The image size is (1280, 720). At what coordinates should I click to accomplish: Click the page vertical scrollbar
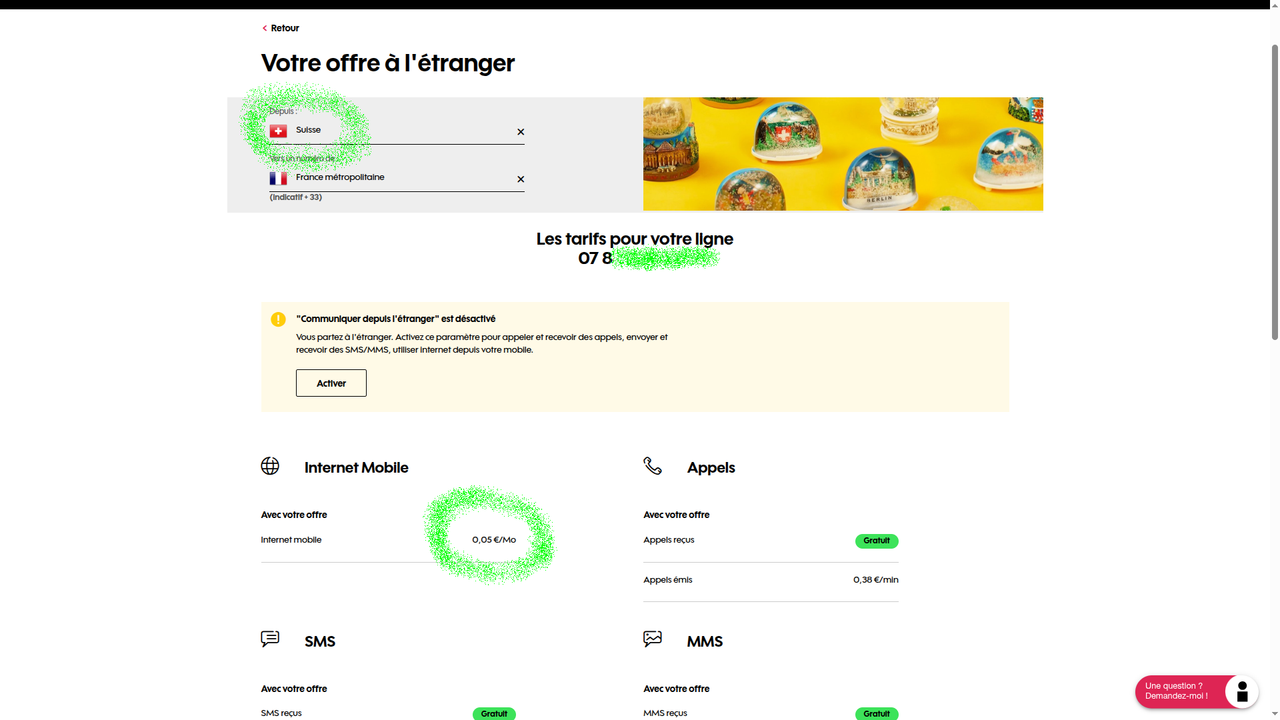tap(1274, 192)
